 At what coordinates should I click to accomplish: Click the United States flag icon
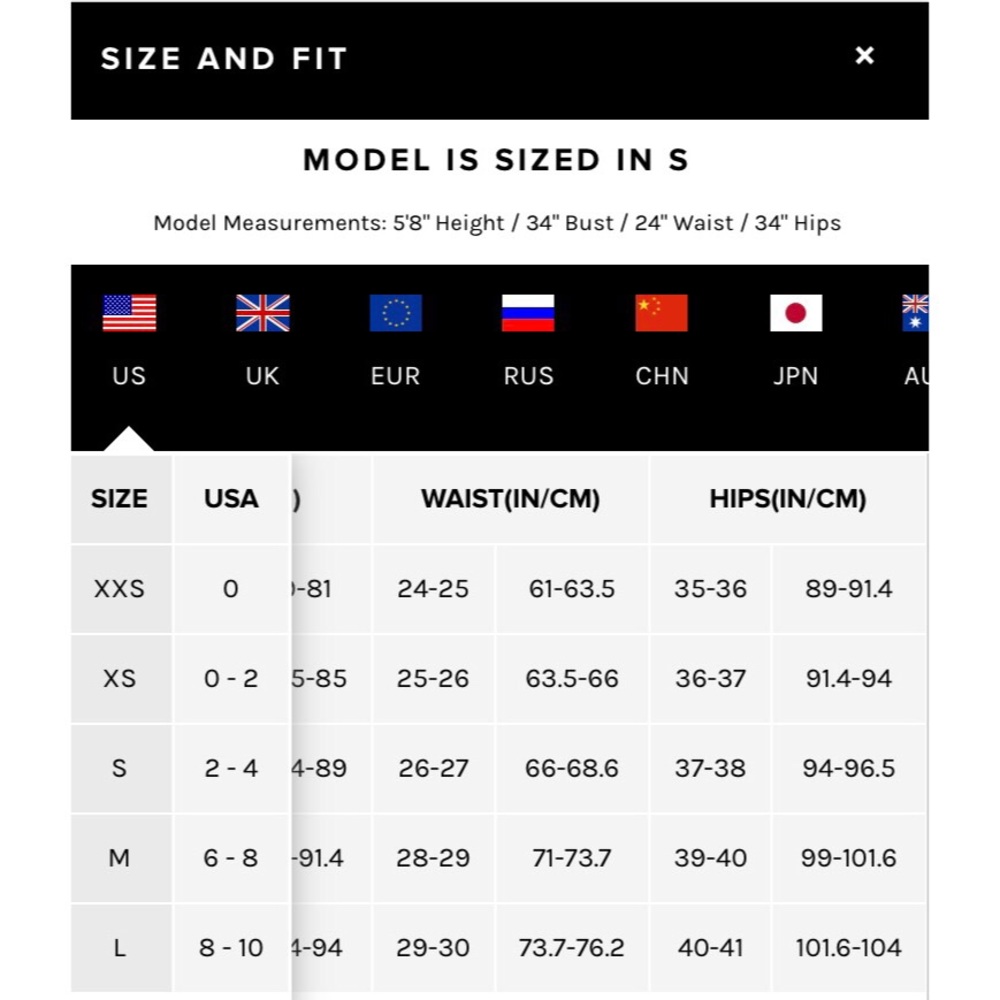[129, 313]
